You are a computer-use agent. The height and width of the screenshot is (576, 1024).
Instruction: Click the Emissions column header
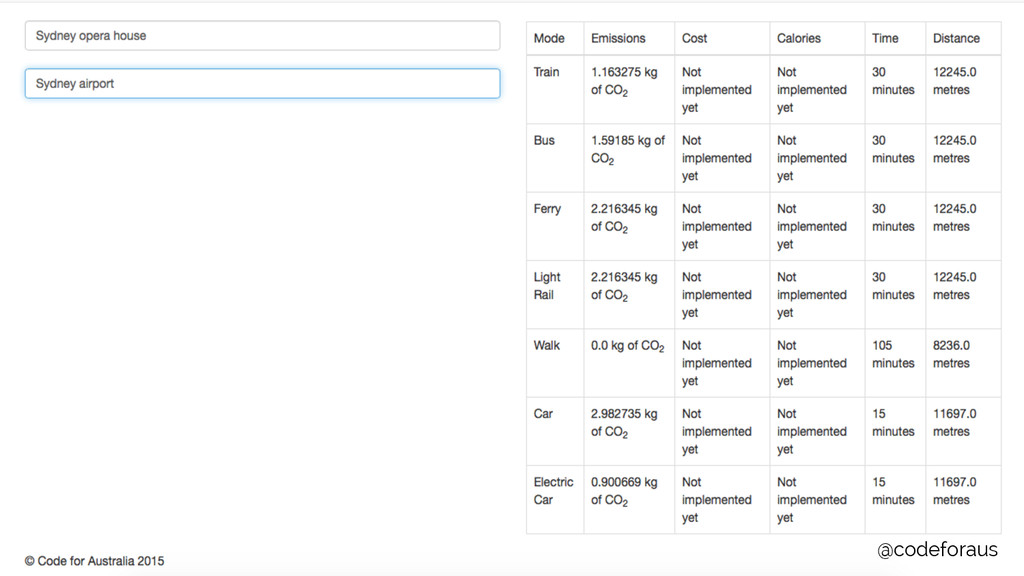pyautogui.click(x=618, y=38)
